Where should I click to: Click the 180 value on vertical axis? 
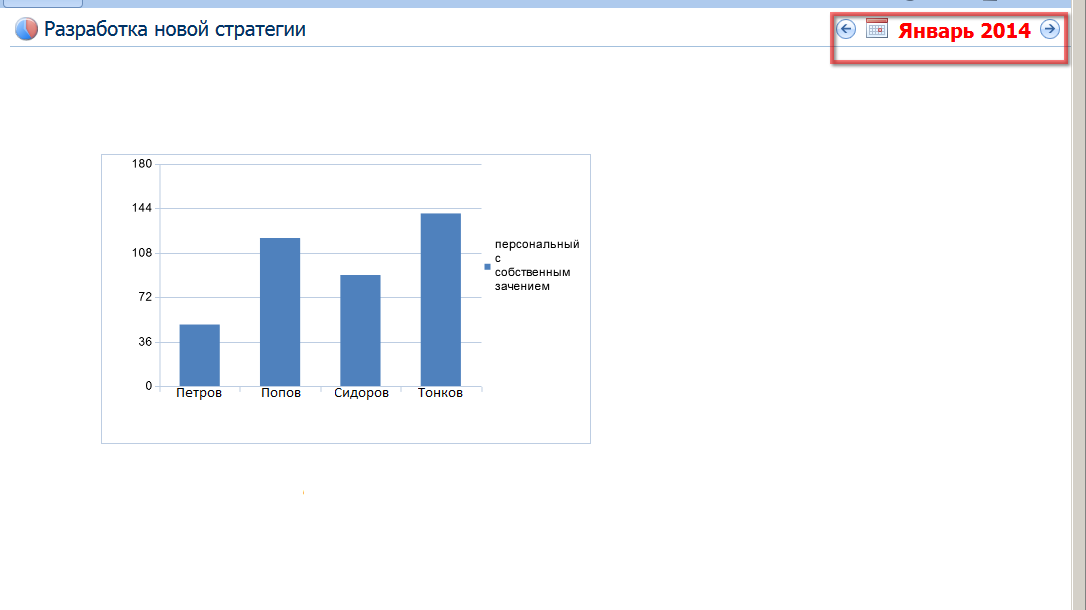142,164
